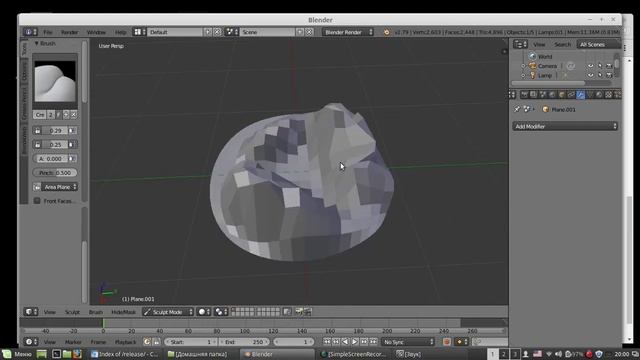Viewport: 640px width, 360px height.
Task: Toggle radius pressure sensitivity icon
Action: pos(72,131)
